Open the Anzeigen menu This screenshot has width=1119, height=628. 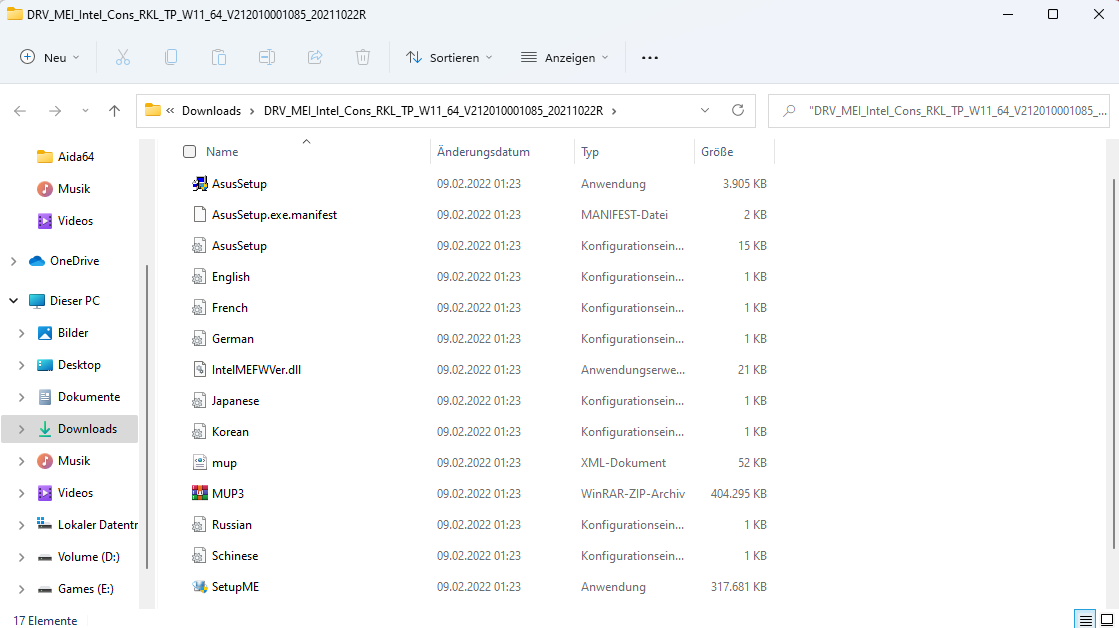pyautogui.click(x=564, y=58)
